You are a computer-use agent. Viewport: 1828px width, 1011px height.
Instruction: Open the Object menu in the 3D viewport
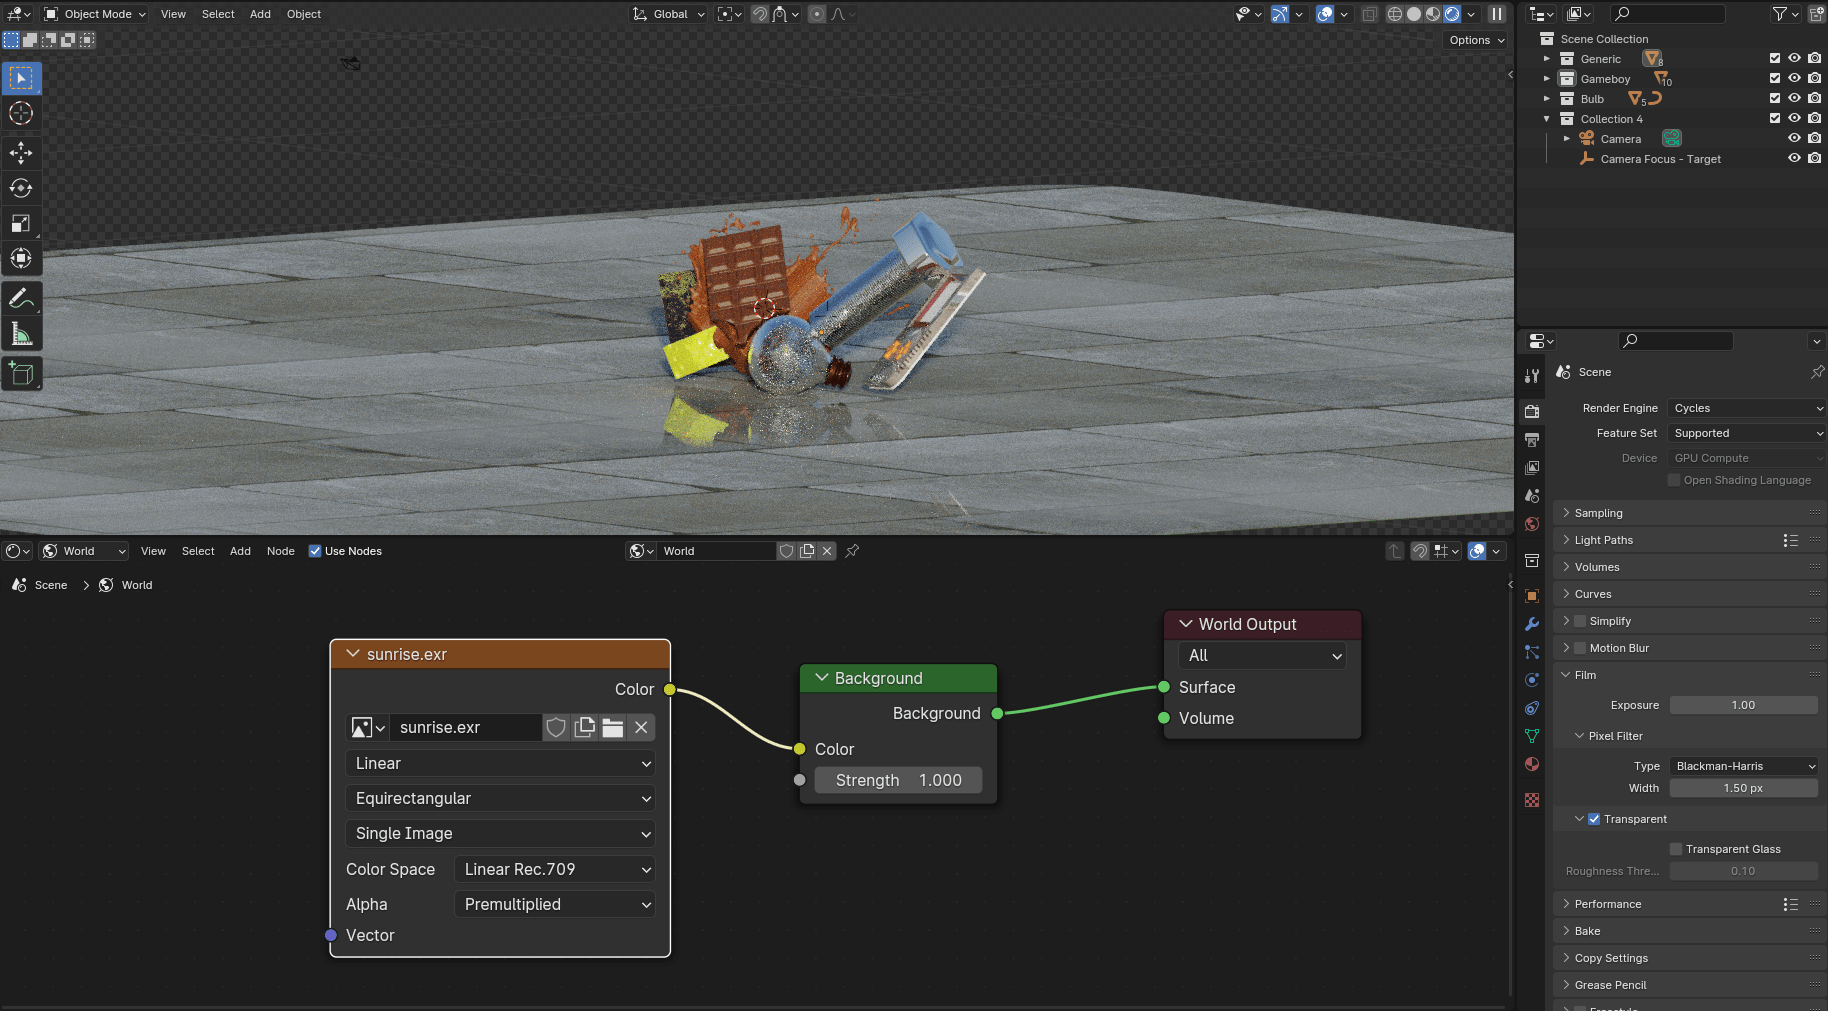[x=303, y=13]
